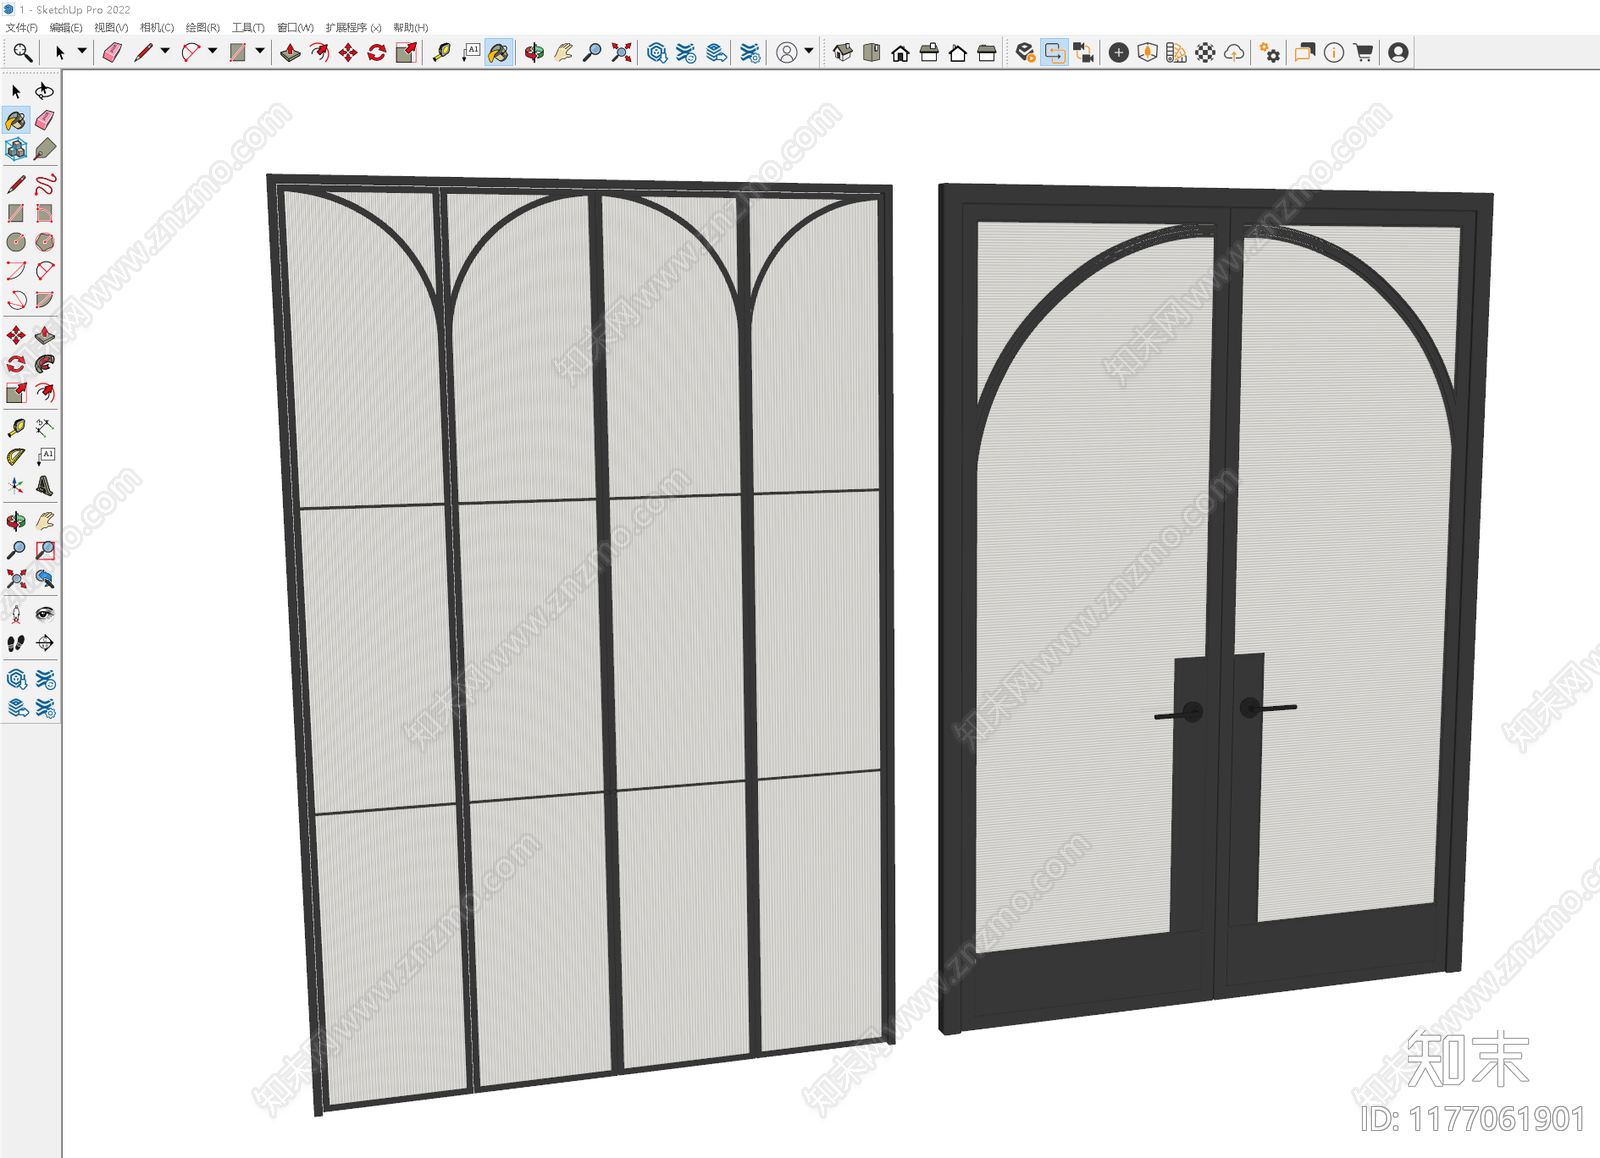This screenshot has width=1600, height=1158.
Task: Open the 帮助(H) menu
Action: 410,27
